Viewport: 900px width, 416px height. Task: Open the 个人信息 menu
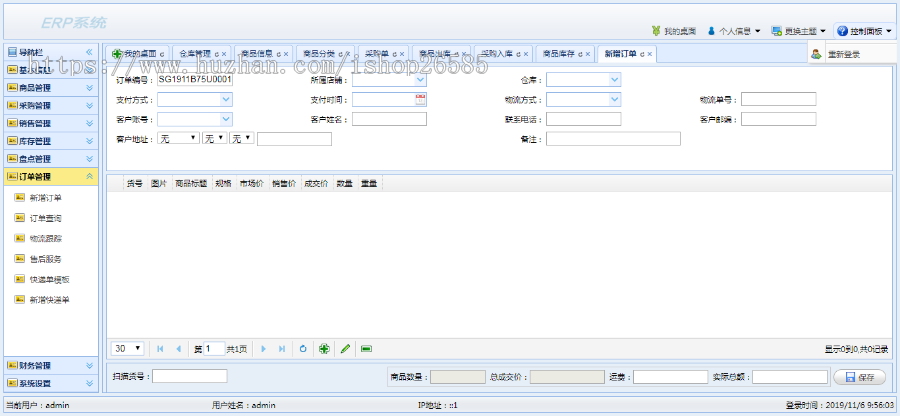pos(734,30)
